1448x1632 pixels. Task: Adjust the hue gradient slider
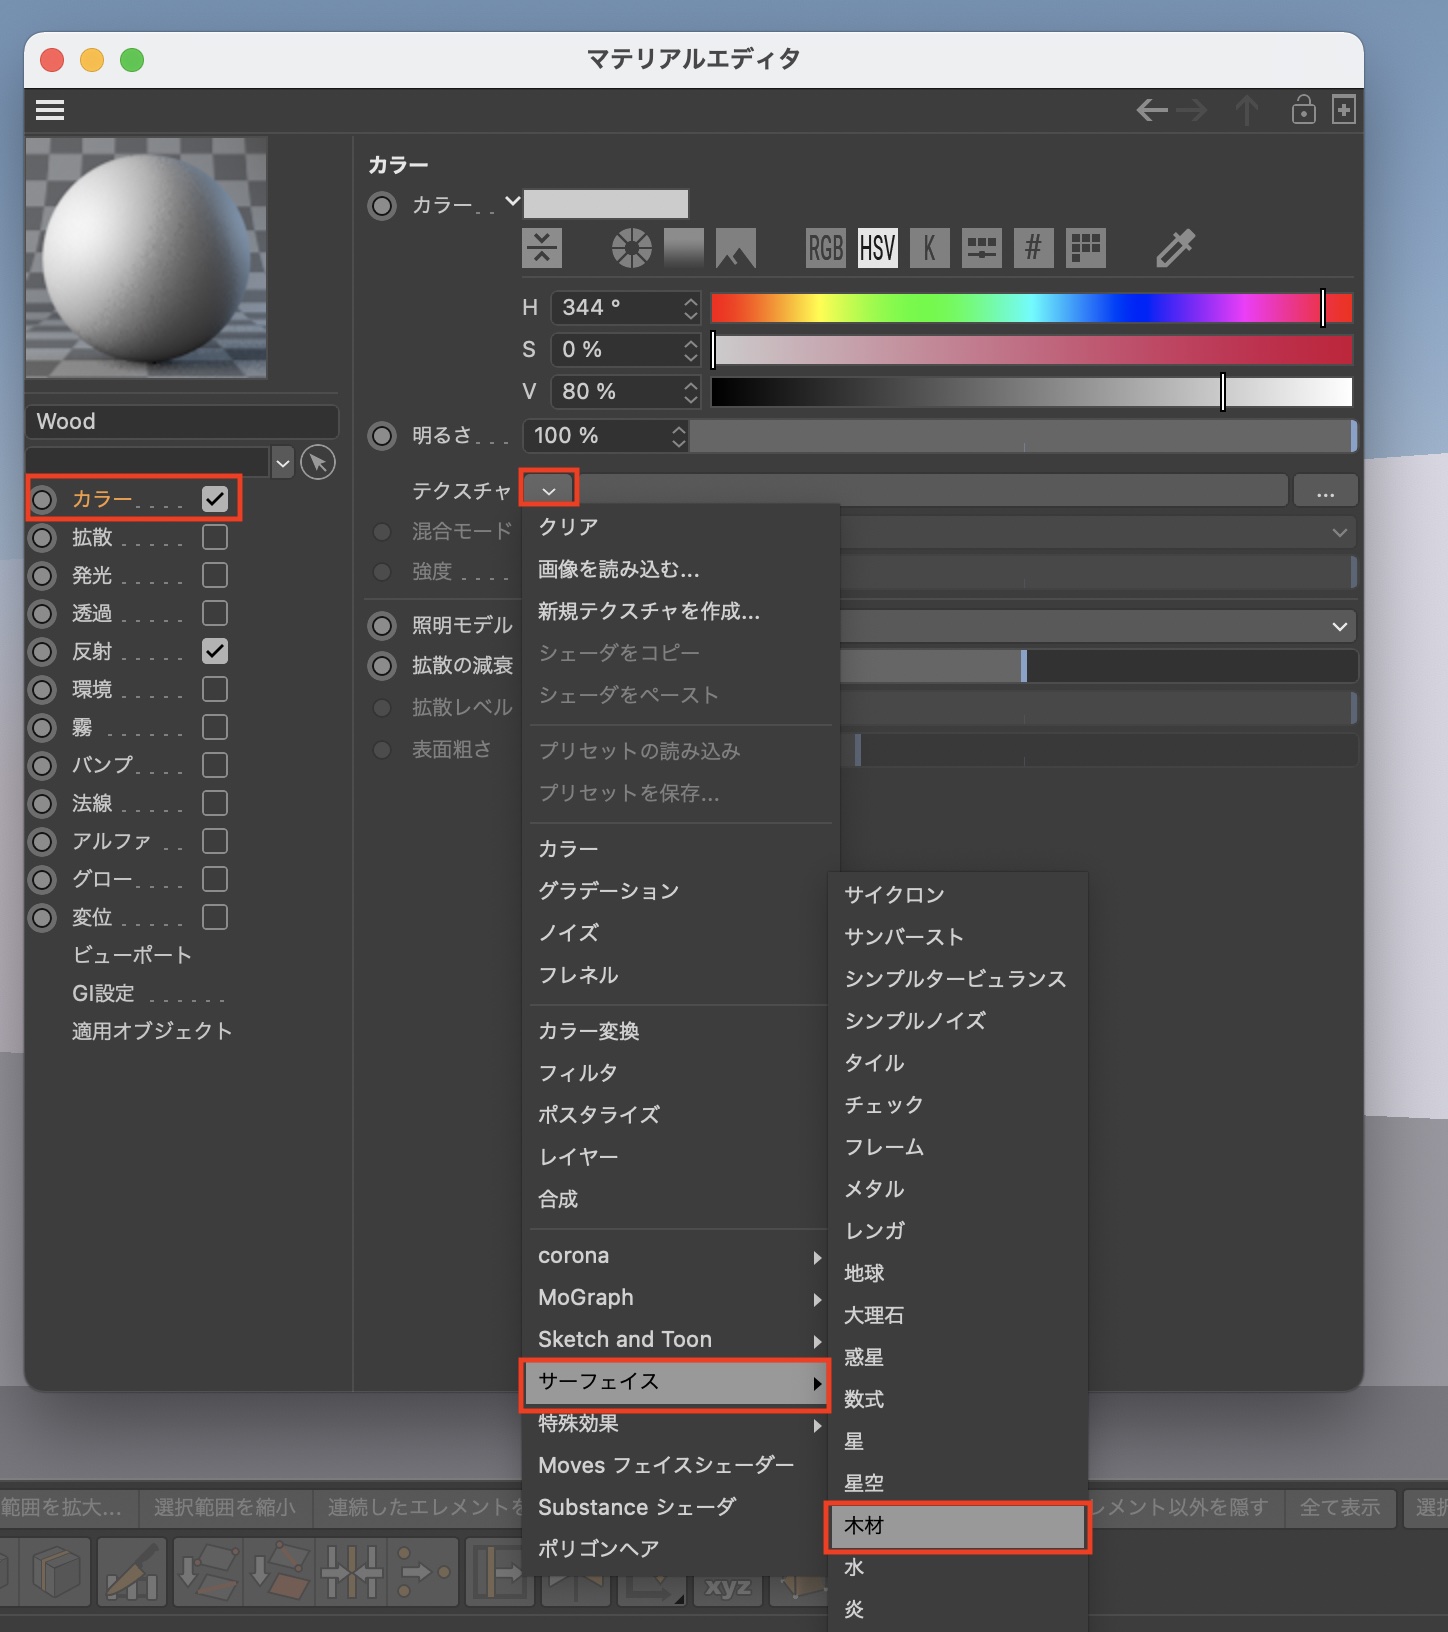tap(1030, 308)
